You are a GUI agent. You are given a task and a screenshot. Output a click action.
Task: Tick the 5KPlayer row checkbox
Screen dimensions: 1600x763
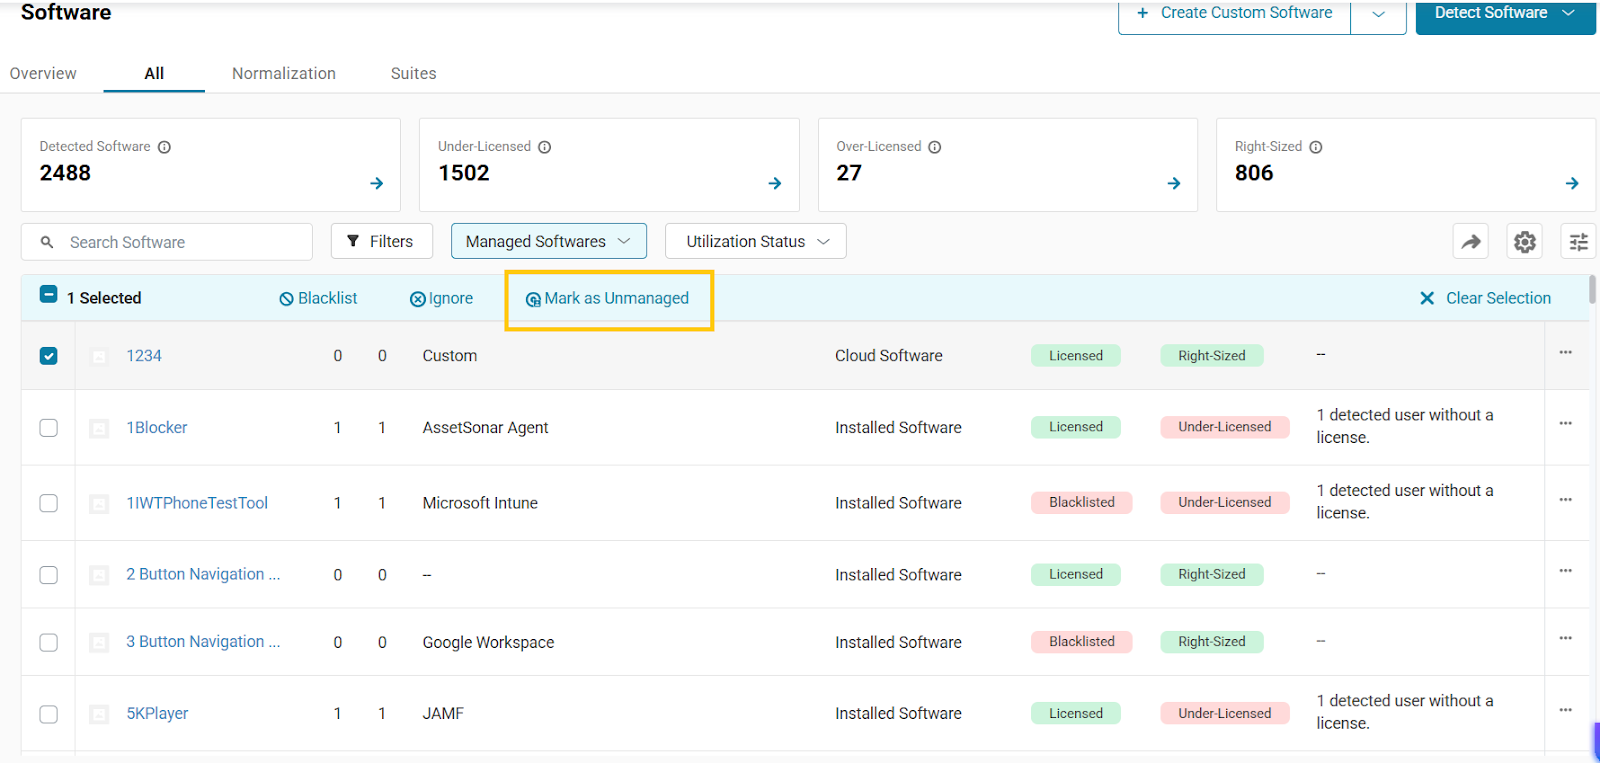point(48,714)
